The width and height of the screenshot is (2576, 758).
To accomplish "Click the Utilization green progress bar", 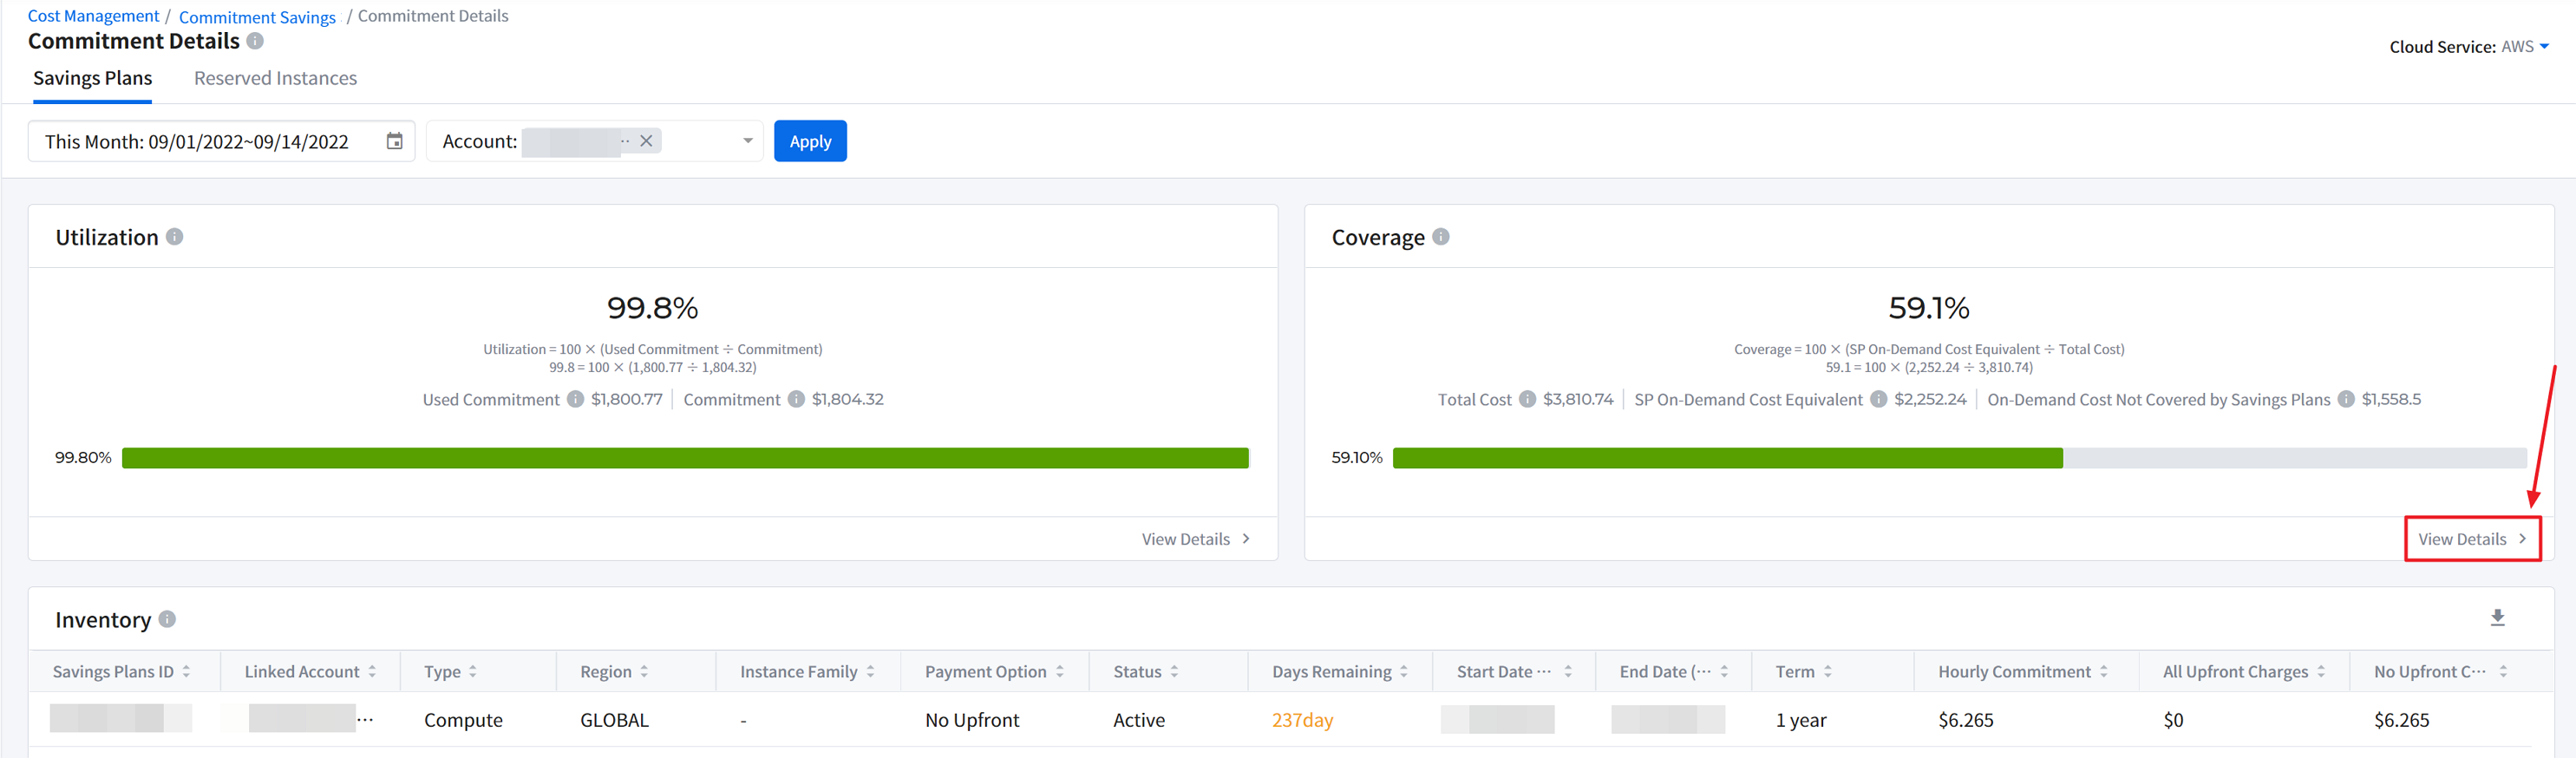I will coord(684,458).
